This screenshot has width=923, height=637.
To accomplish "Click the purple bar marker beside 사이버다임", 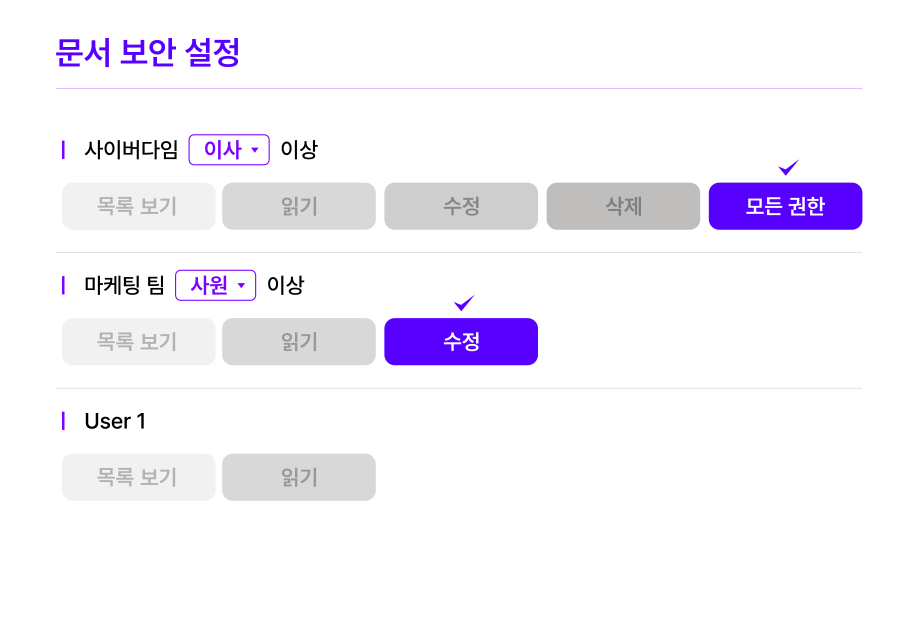I will (63, 150).
